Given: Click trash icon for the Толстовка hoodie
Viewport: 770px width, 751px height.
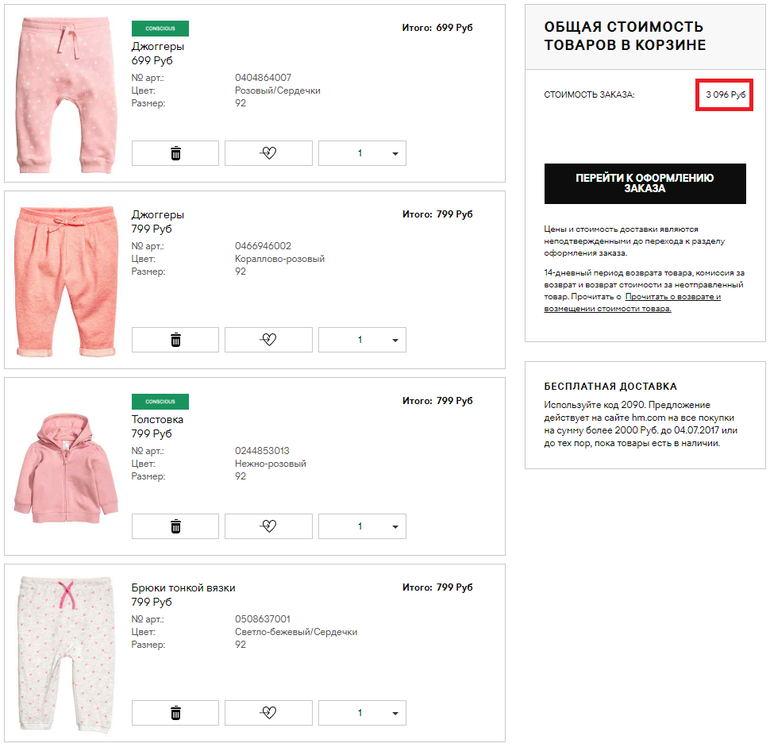Looking at the screenshot, I should (x=175, y=526).
